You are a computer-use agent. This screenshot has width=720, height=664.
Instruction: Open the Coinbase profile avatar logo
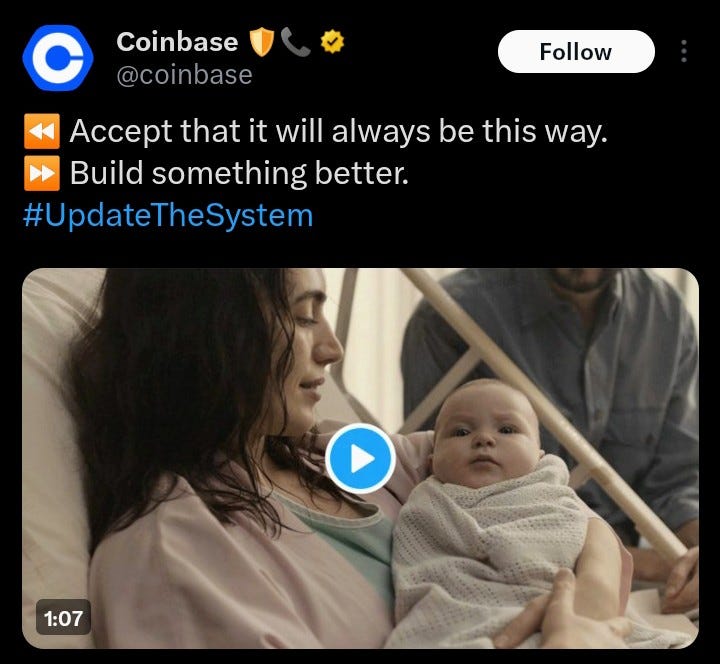pos(58,58)
